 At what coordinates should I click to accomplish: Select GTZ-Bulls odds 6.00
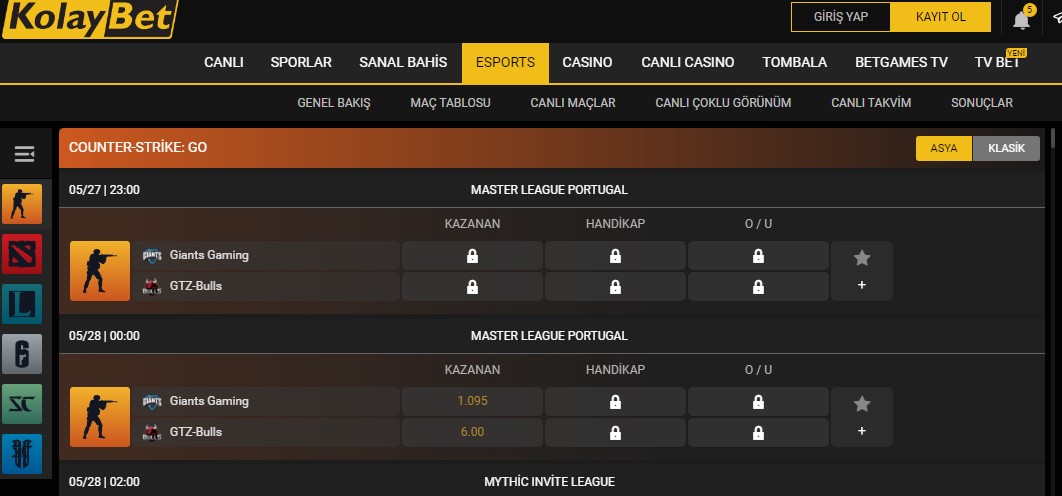[x=472, y=432]
